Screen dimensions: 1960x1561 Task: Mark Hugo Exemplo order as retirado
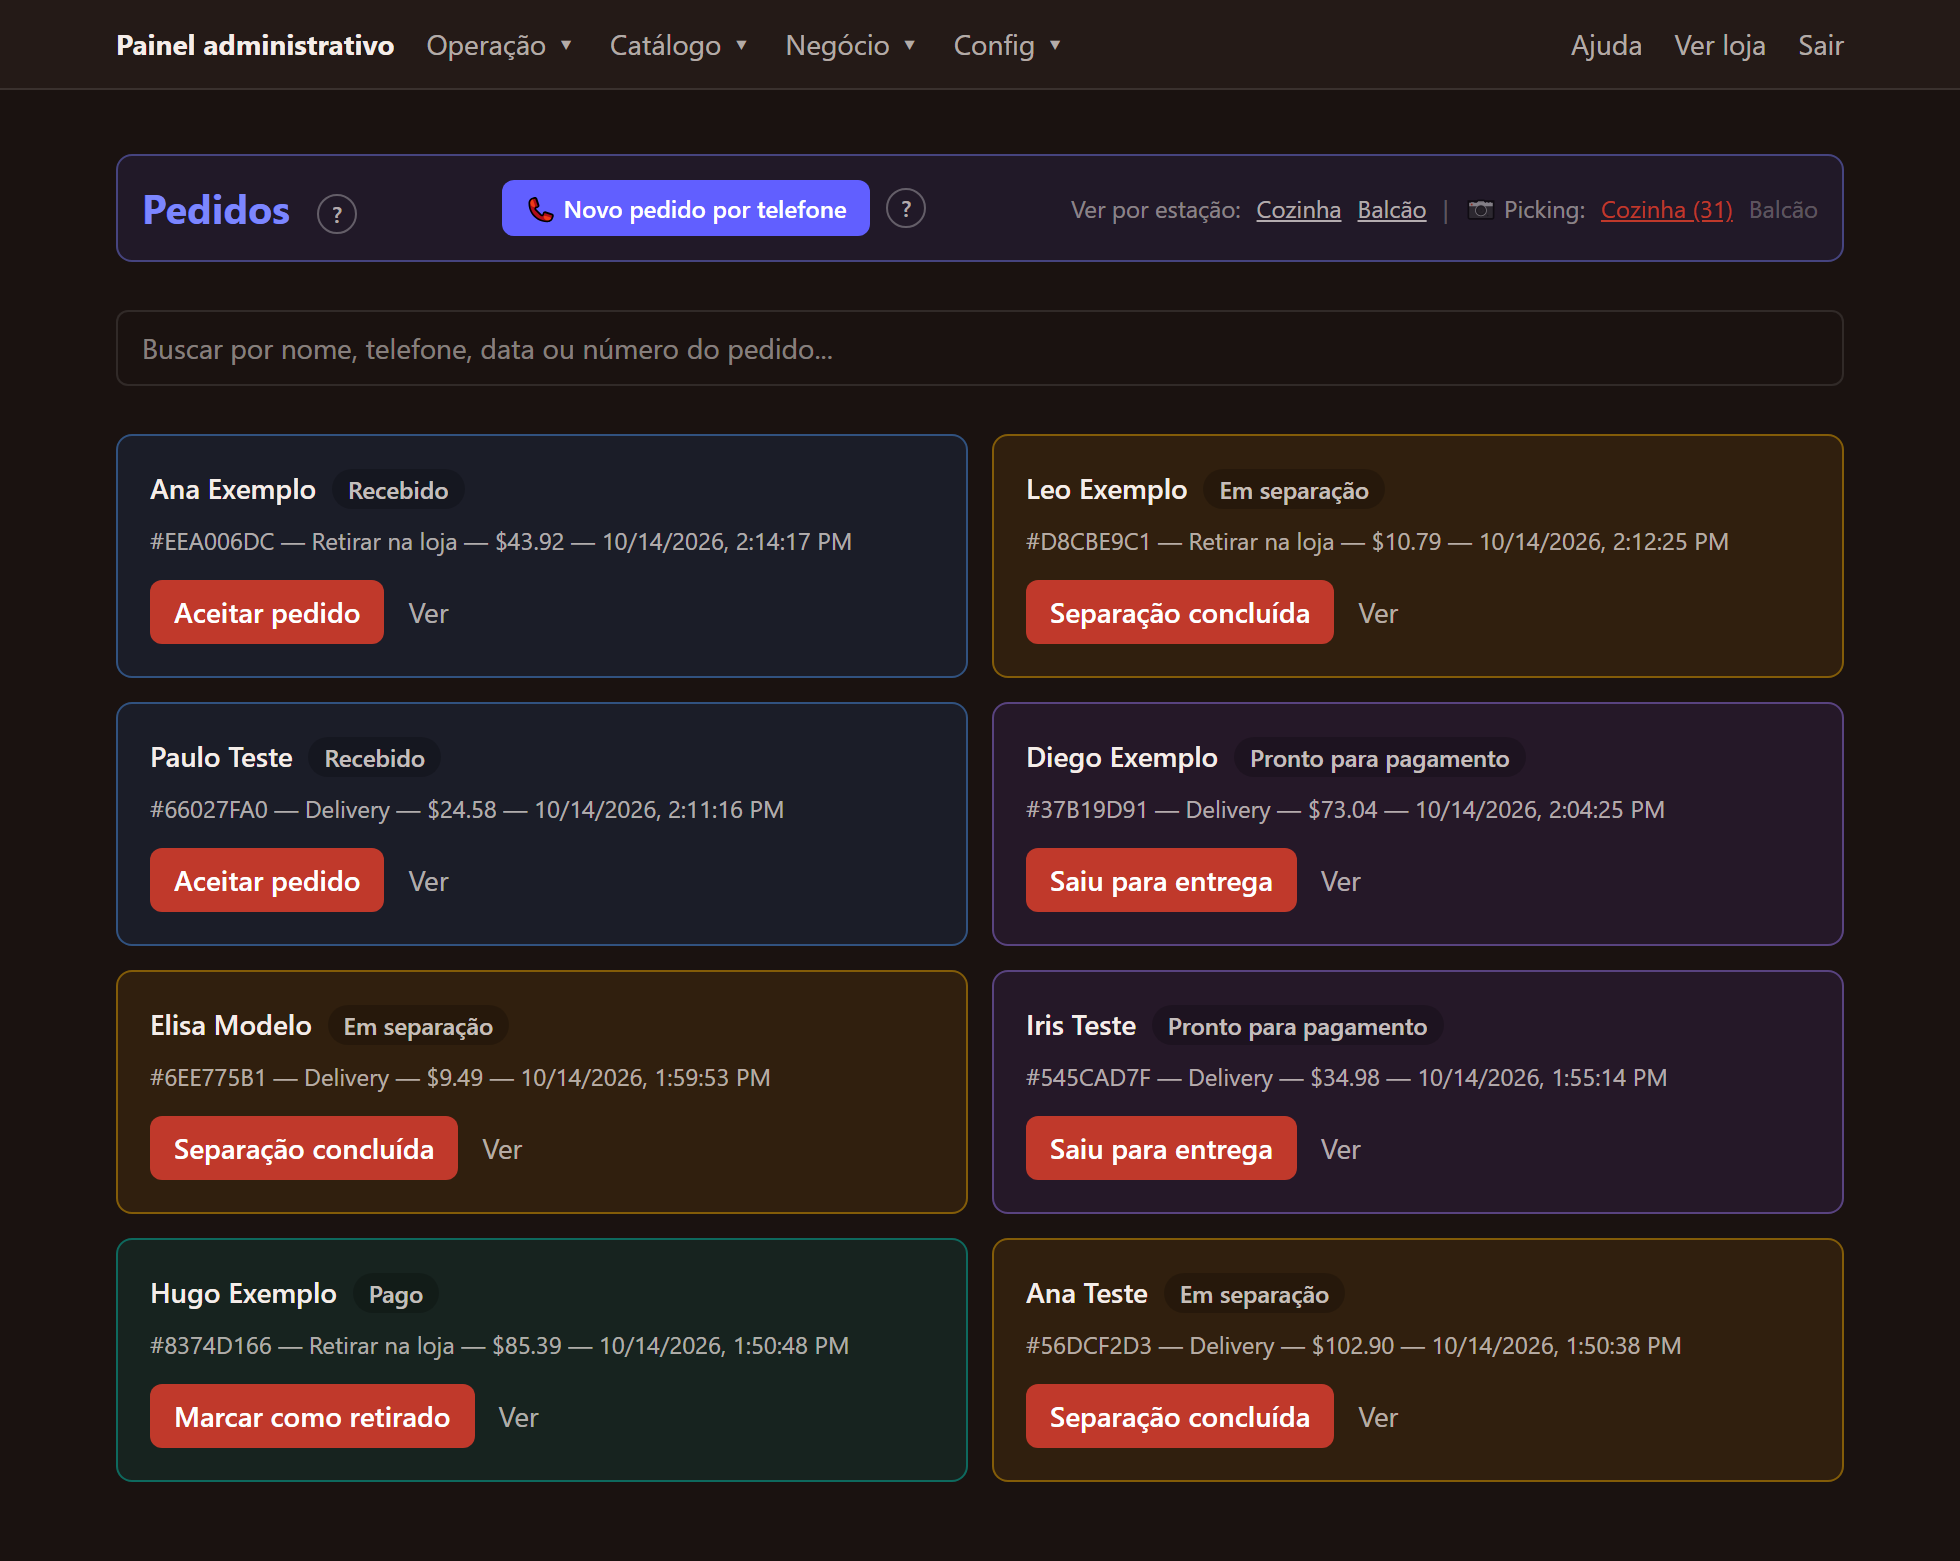coord(312,1416)
